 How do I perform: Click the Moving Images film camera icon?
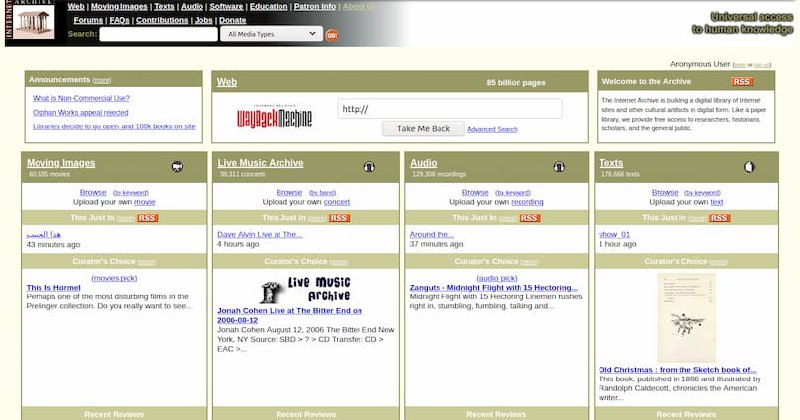click(x=177, y=167)
